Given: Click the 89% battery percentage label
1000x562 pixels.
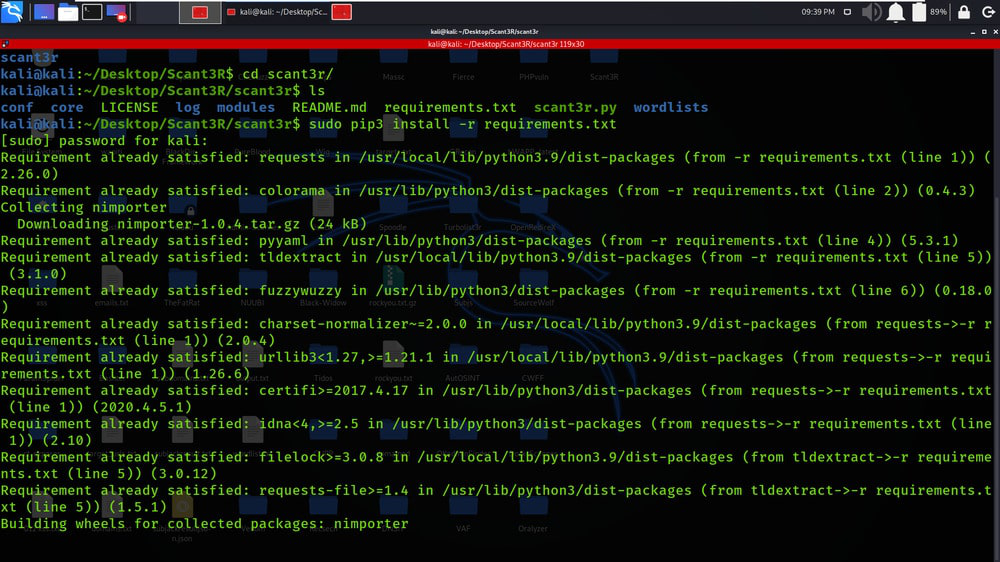Looking at the screenshot, I should coord(938,11).
